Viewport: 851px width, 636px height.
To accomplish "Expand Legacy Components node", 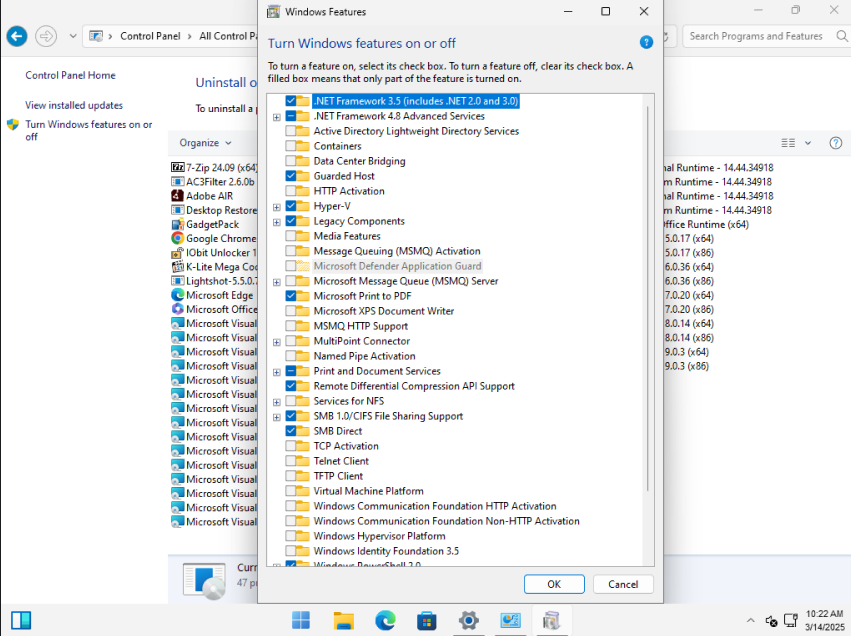I will pos(277,222).
